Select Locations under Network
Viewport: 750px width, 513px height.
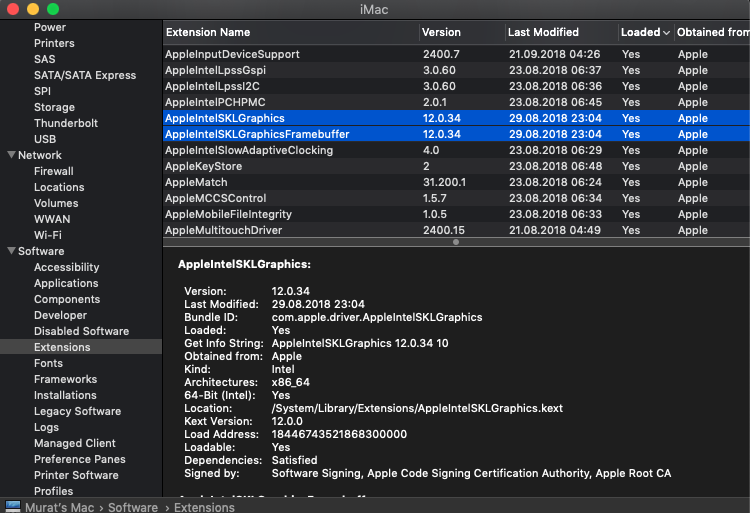pos(59,187)
